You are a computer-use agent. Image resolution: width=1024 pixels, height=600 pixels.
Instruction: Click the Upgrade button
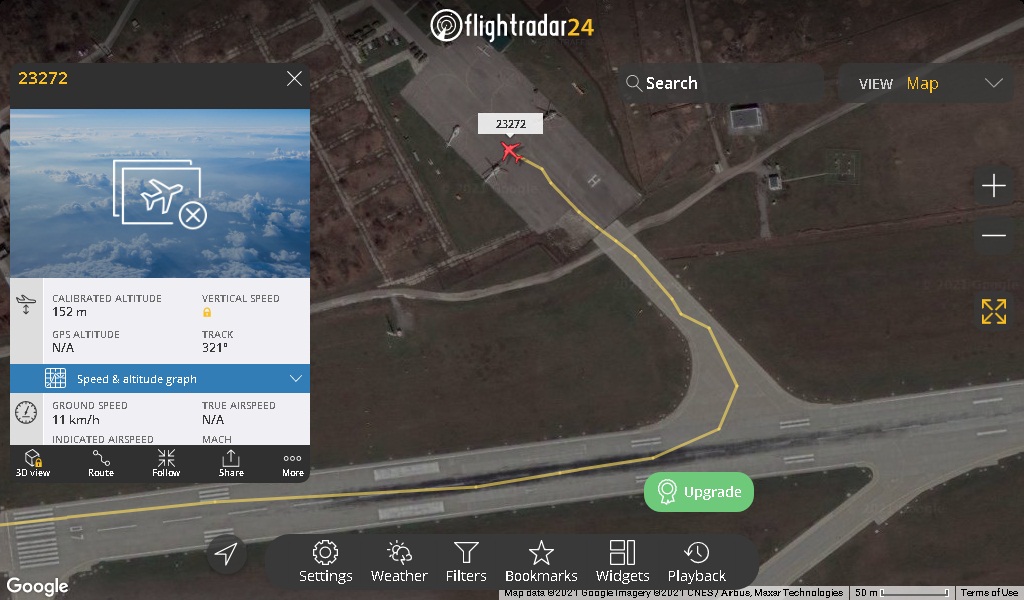(x=699, y=492)
